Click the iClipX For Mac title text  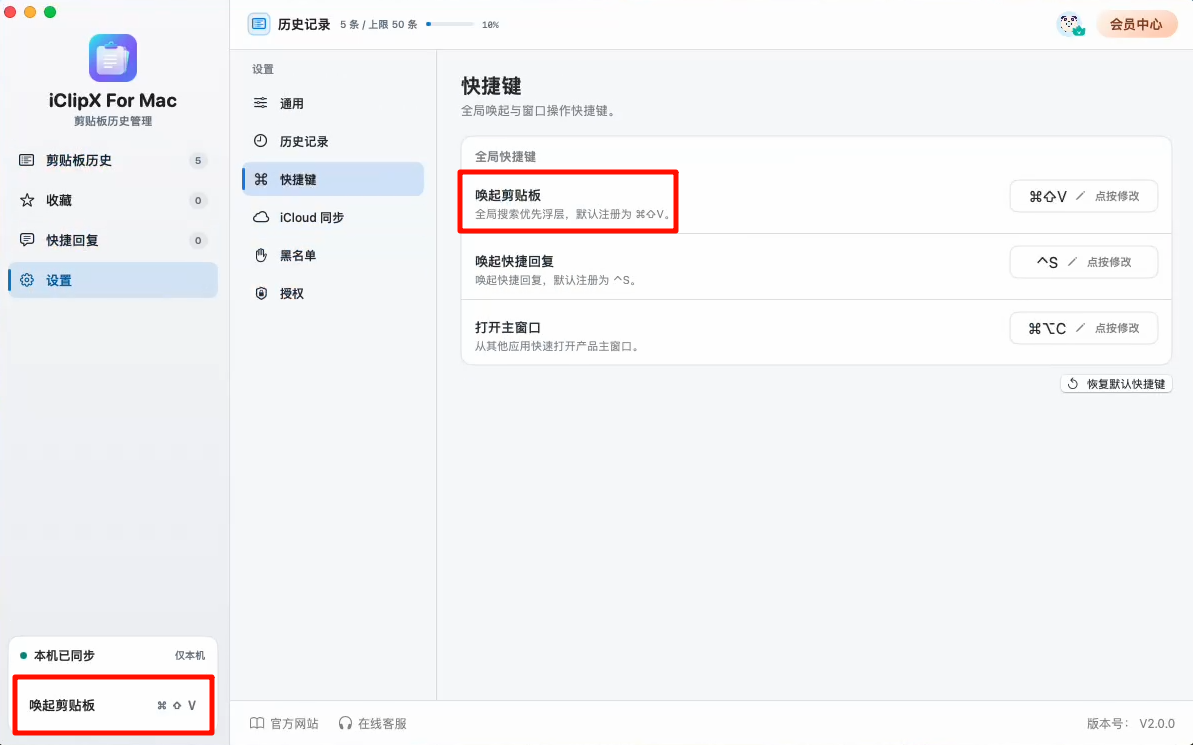tap(113, 100)
